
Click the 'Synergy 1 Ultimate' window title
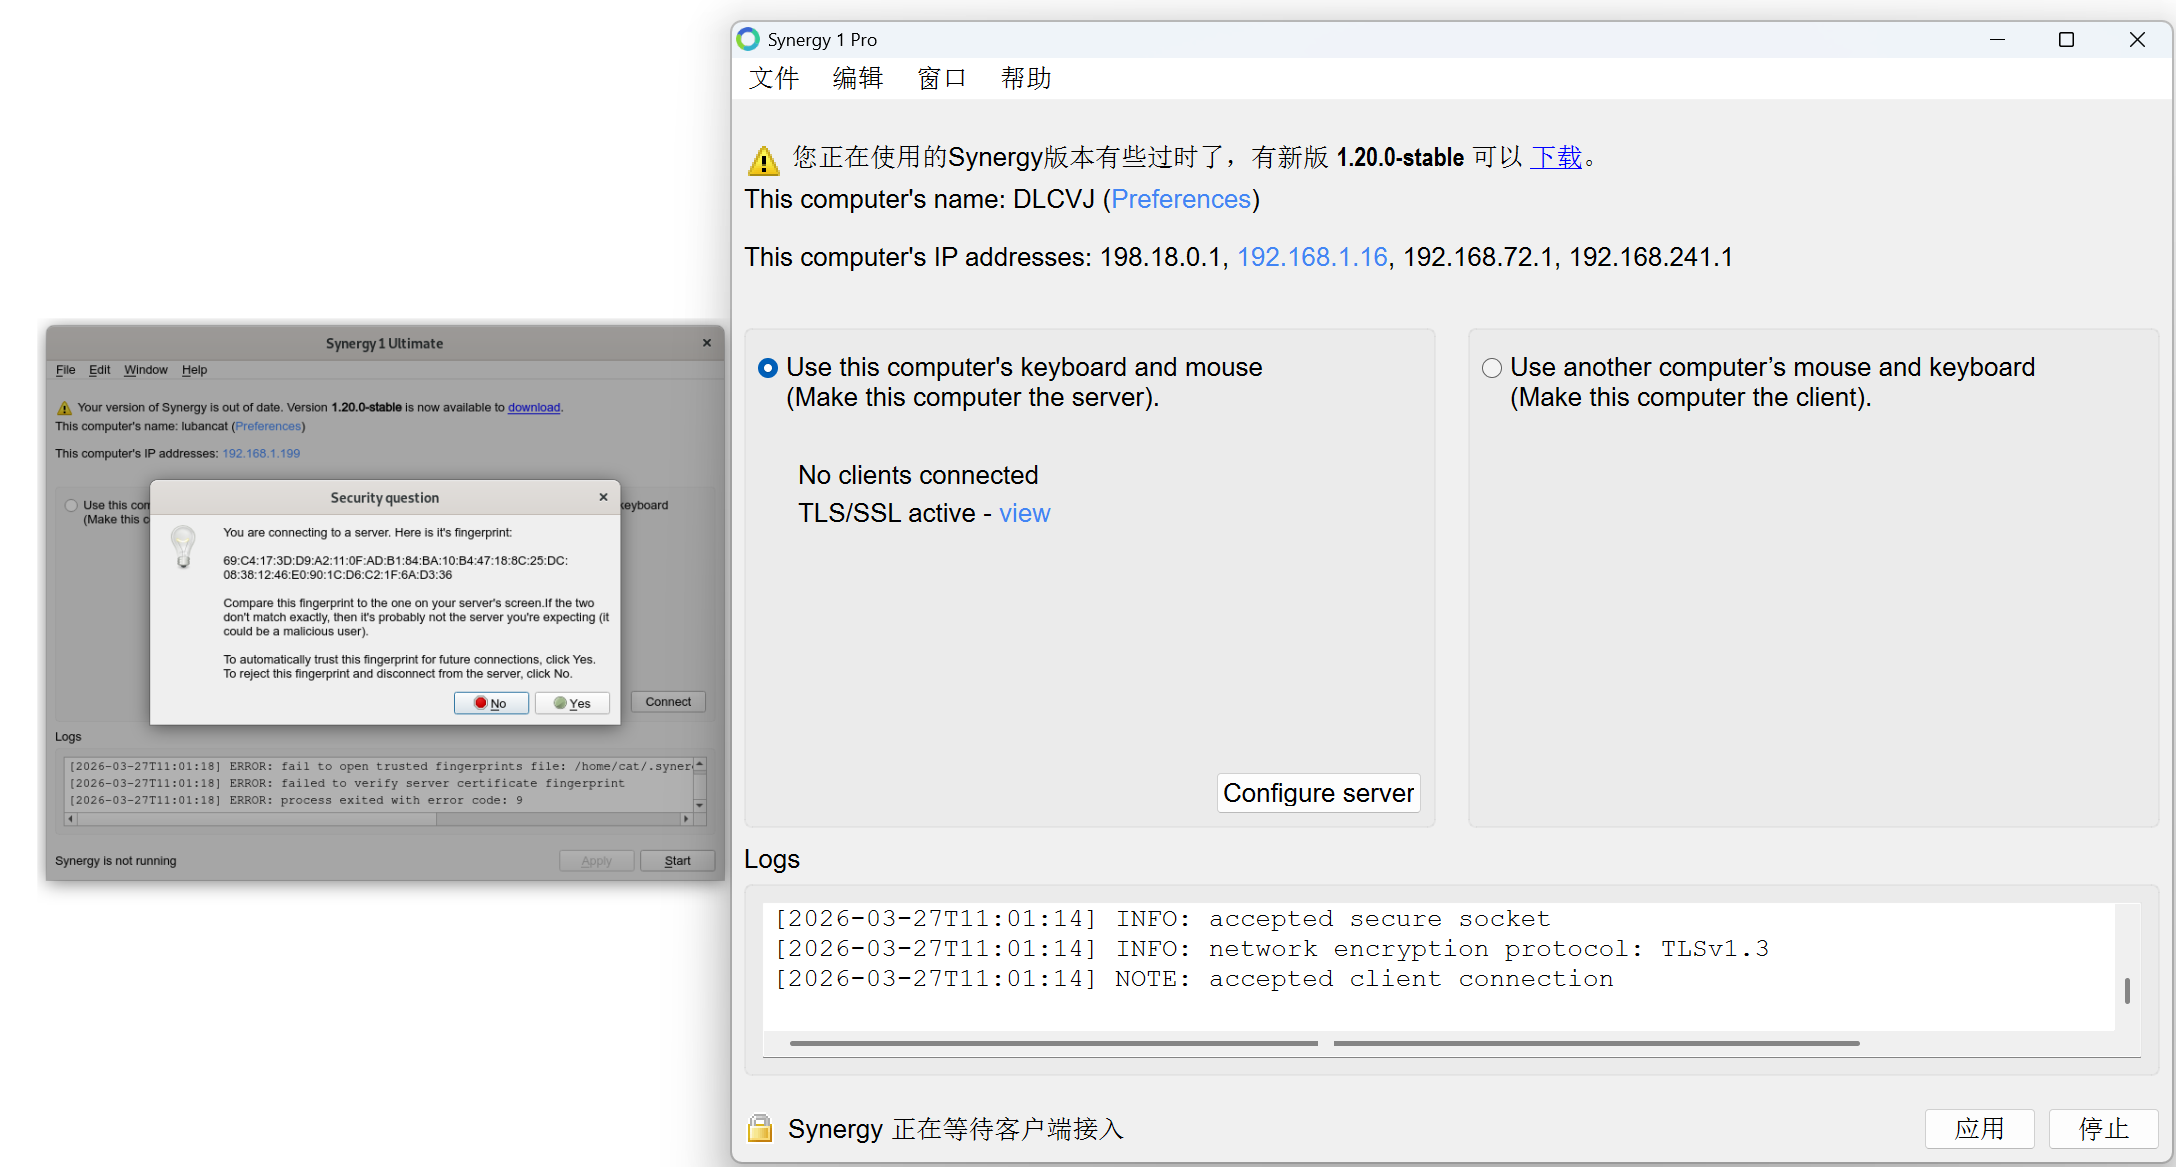point(385,344)
